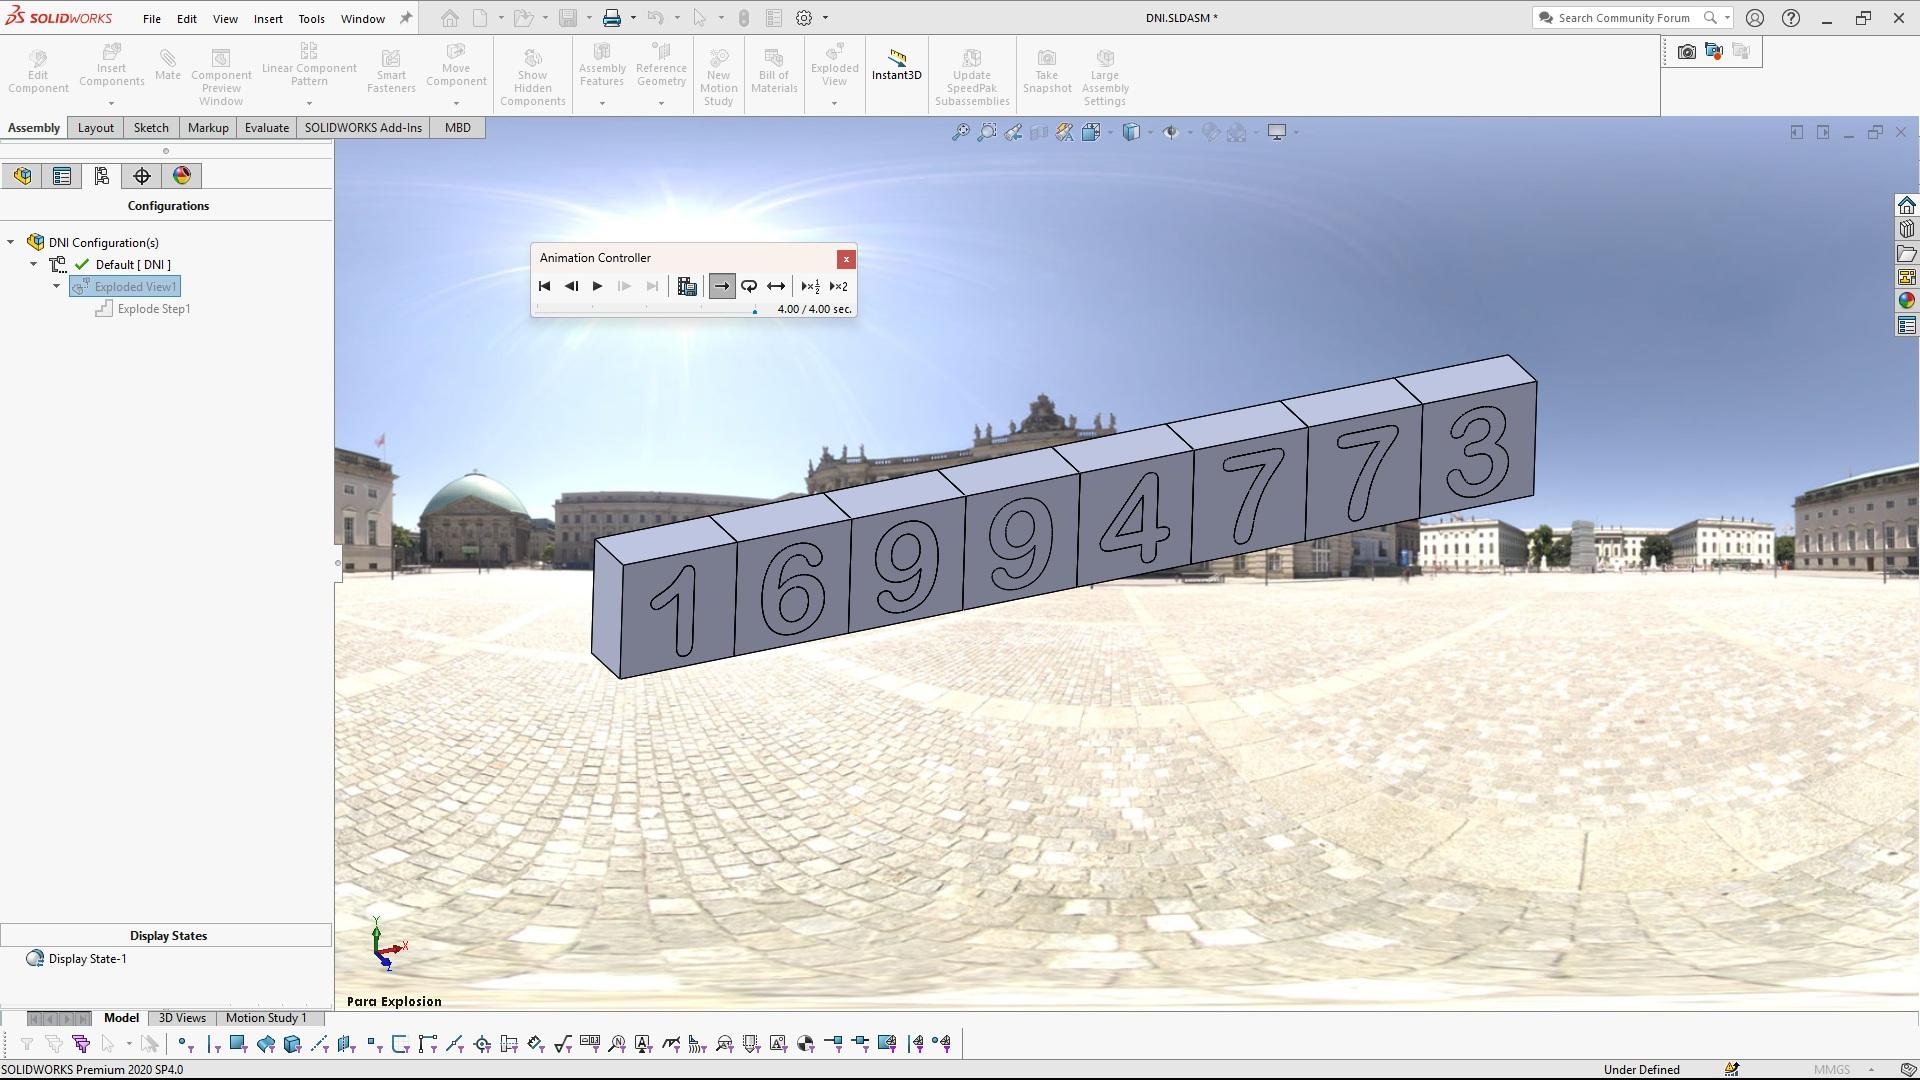Image resolution: width=1920 pixels, height=1080 pixels.
Task: Click Options gear icon in title toolbar
Action: [x=804, y=18]
